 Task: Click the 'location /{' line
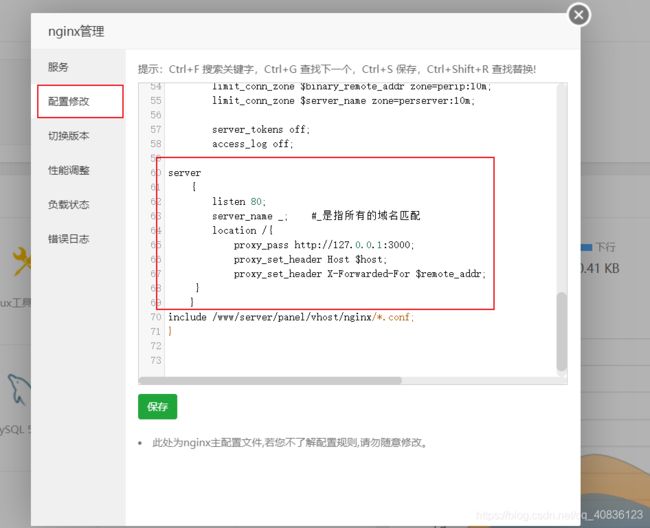click(x=243, y=230)
